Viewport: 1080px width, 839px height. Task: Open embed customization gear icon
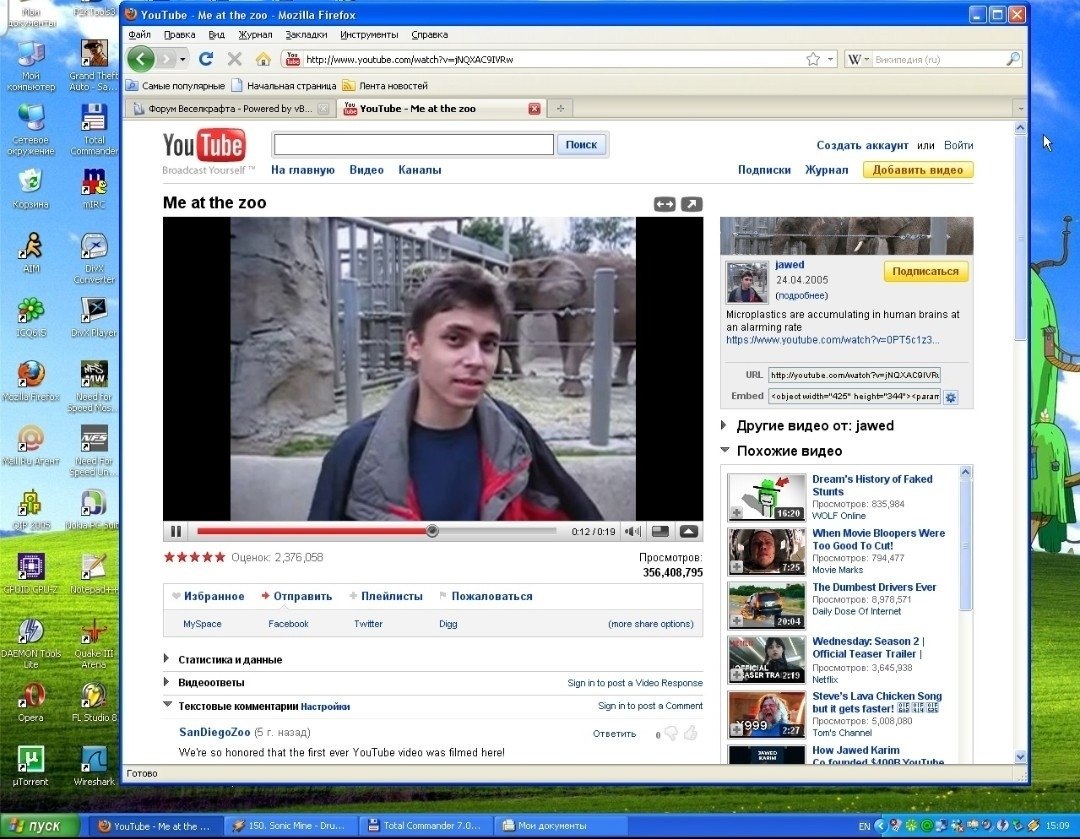(951, 397)
